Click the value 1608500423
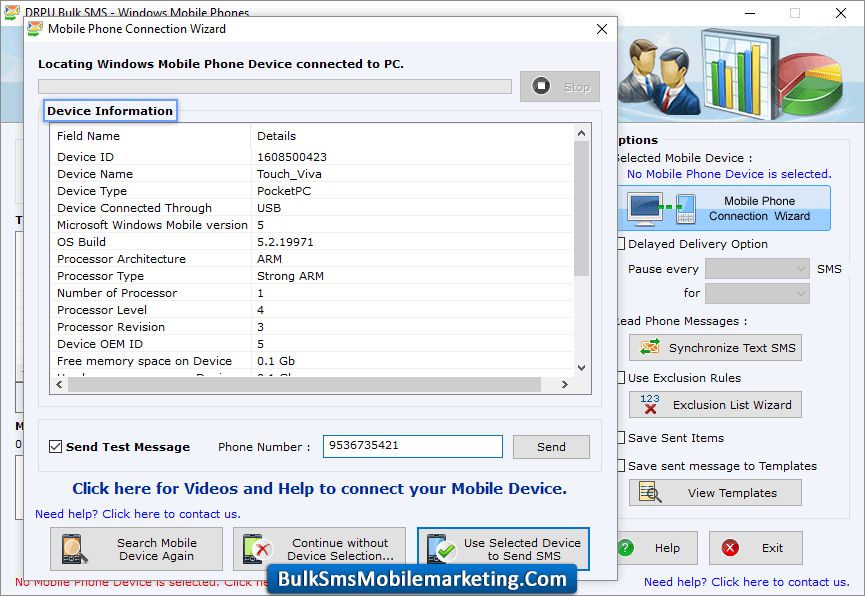This screenshot has width=865, height=596. click(x=292, y=157)
